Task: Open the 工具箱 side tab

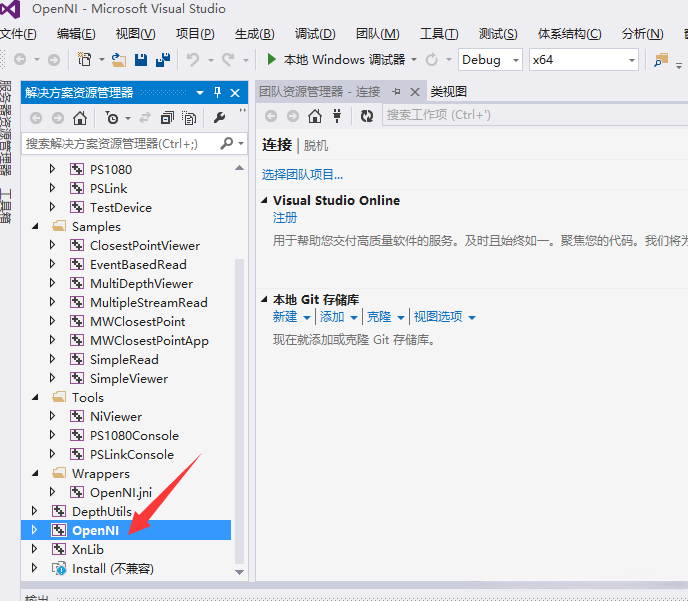Action: 5,206
